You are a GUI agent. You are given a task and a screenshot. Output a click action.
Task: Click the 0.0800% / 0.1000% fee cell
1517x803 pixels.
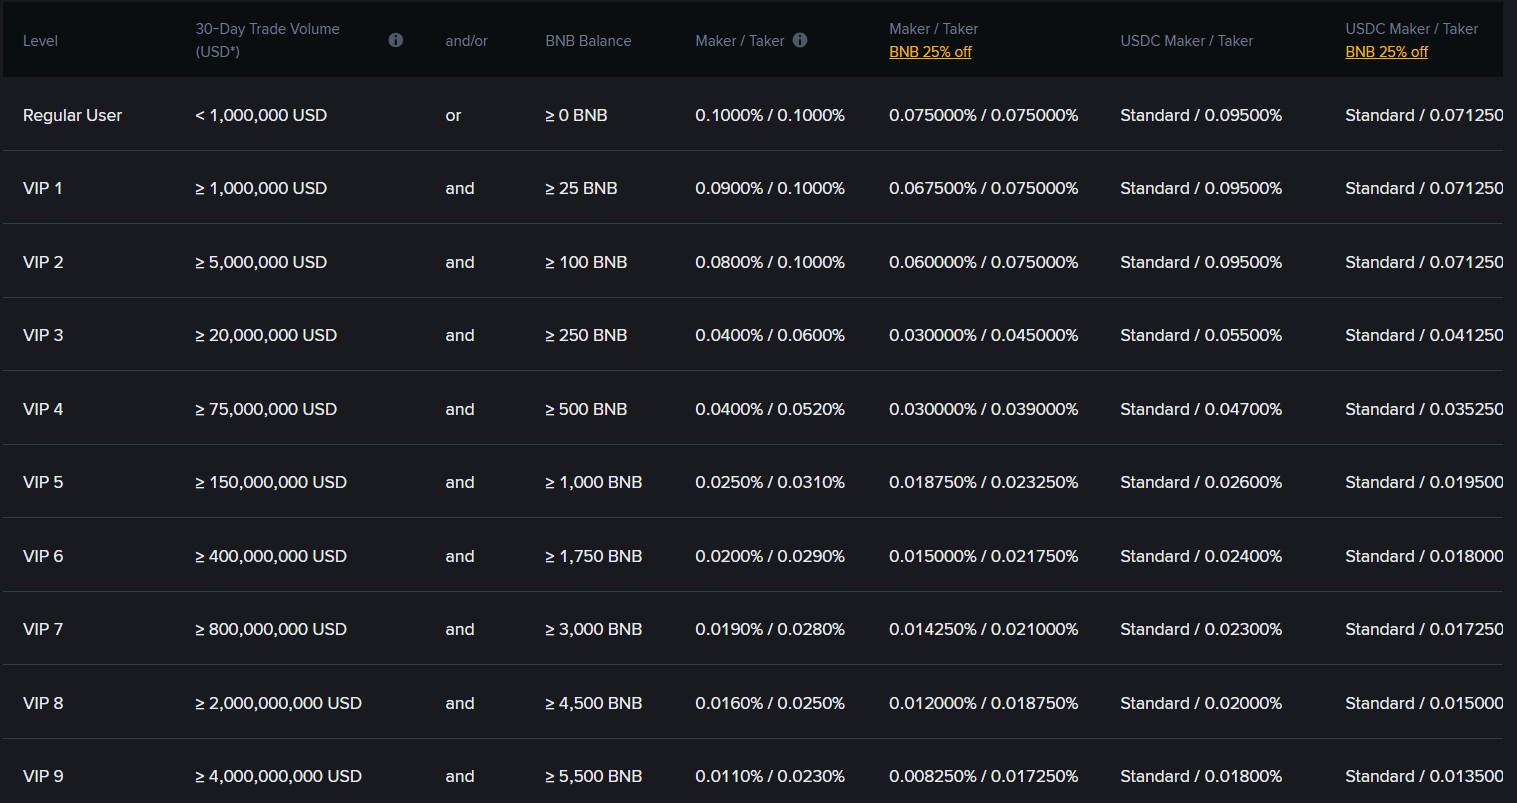(x=770, y=262)
